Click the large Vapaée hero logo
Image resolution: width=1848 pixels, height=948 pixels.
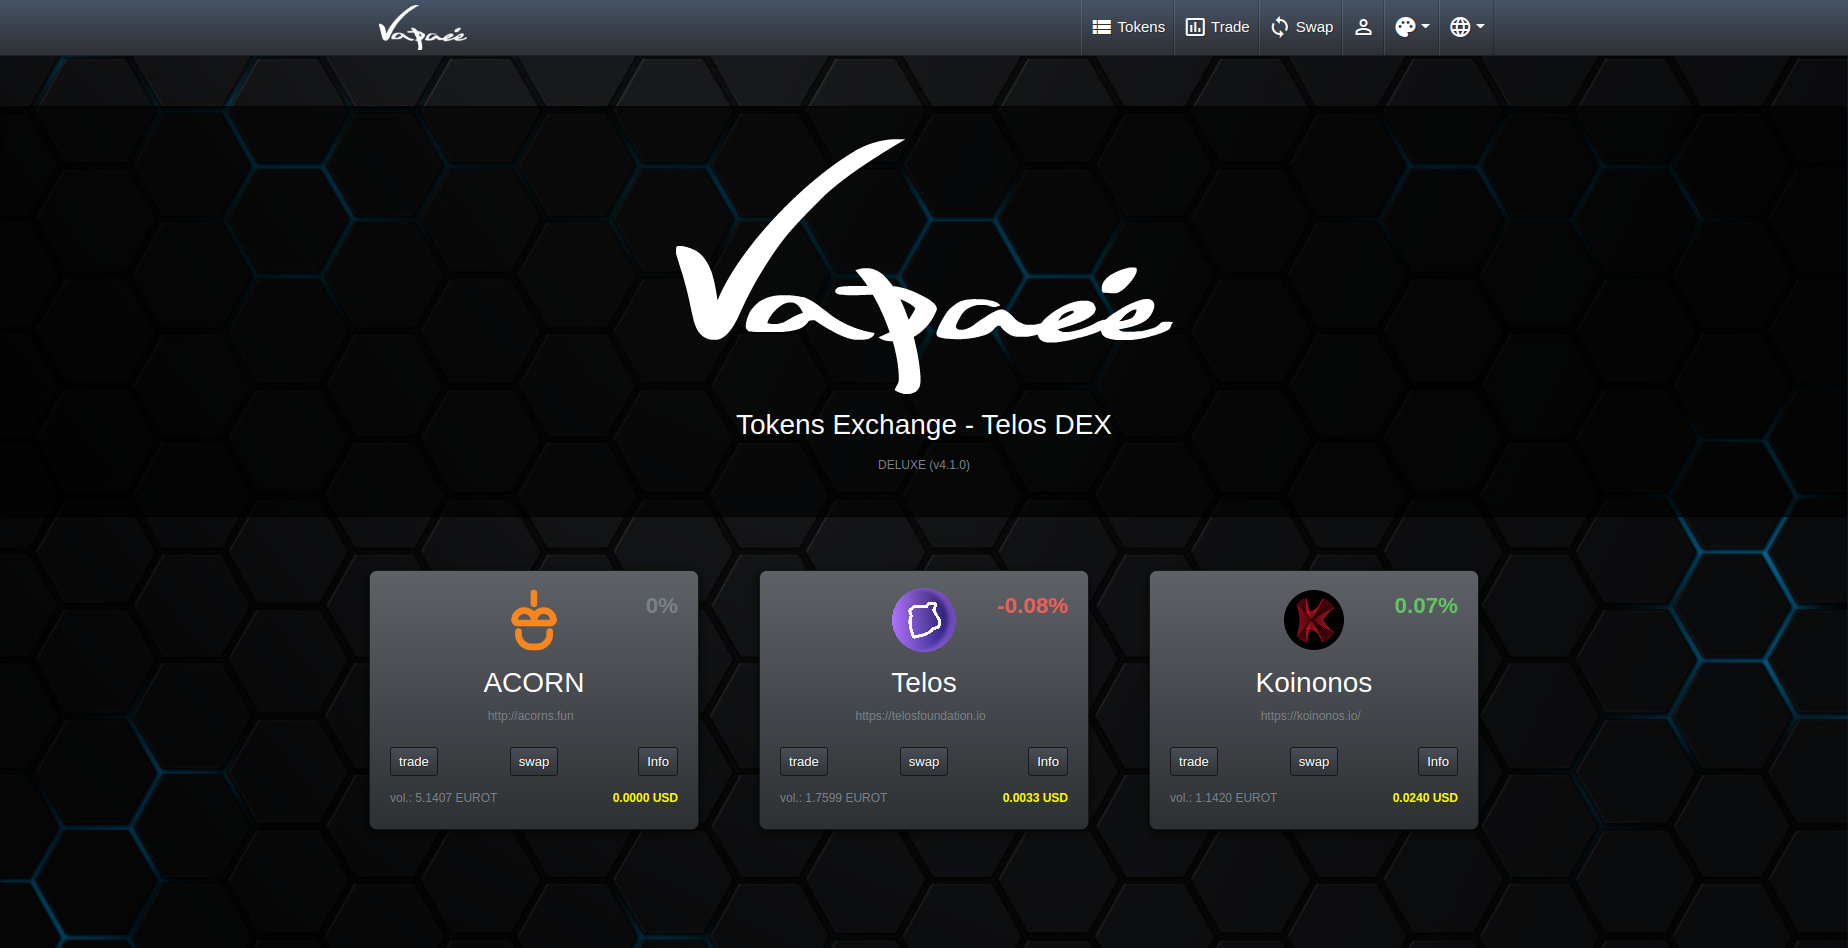click(x=924, y=266)
